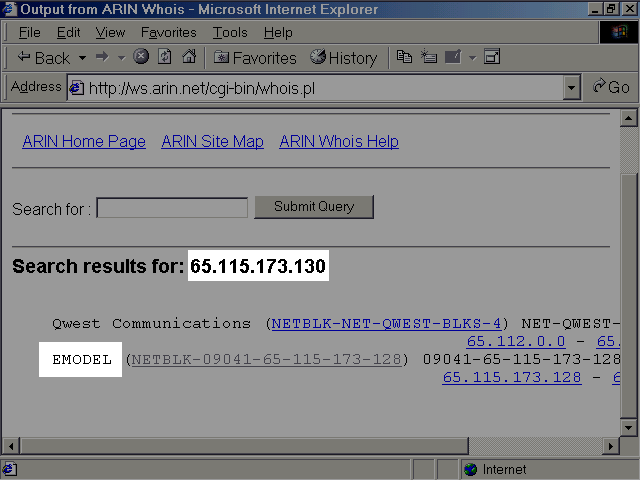Click the Edit toolbar icon
The image size is (640, 480).
click(x=453, y=57)
